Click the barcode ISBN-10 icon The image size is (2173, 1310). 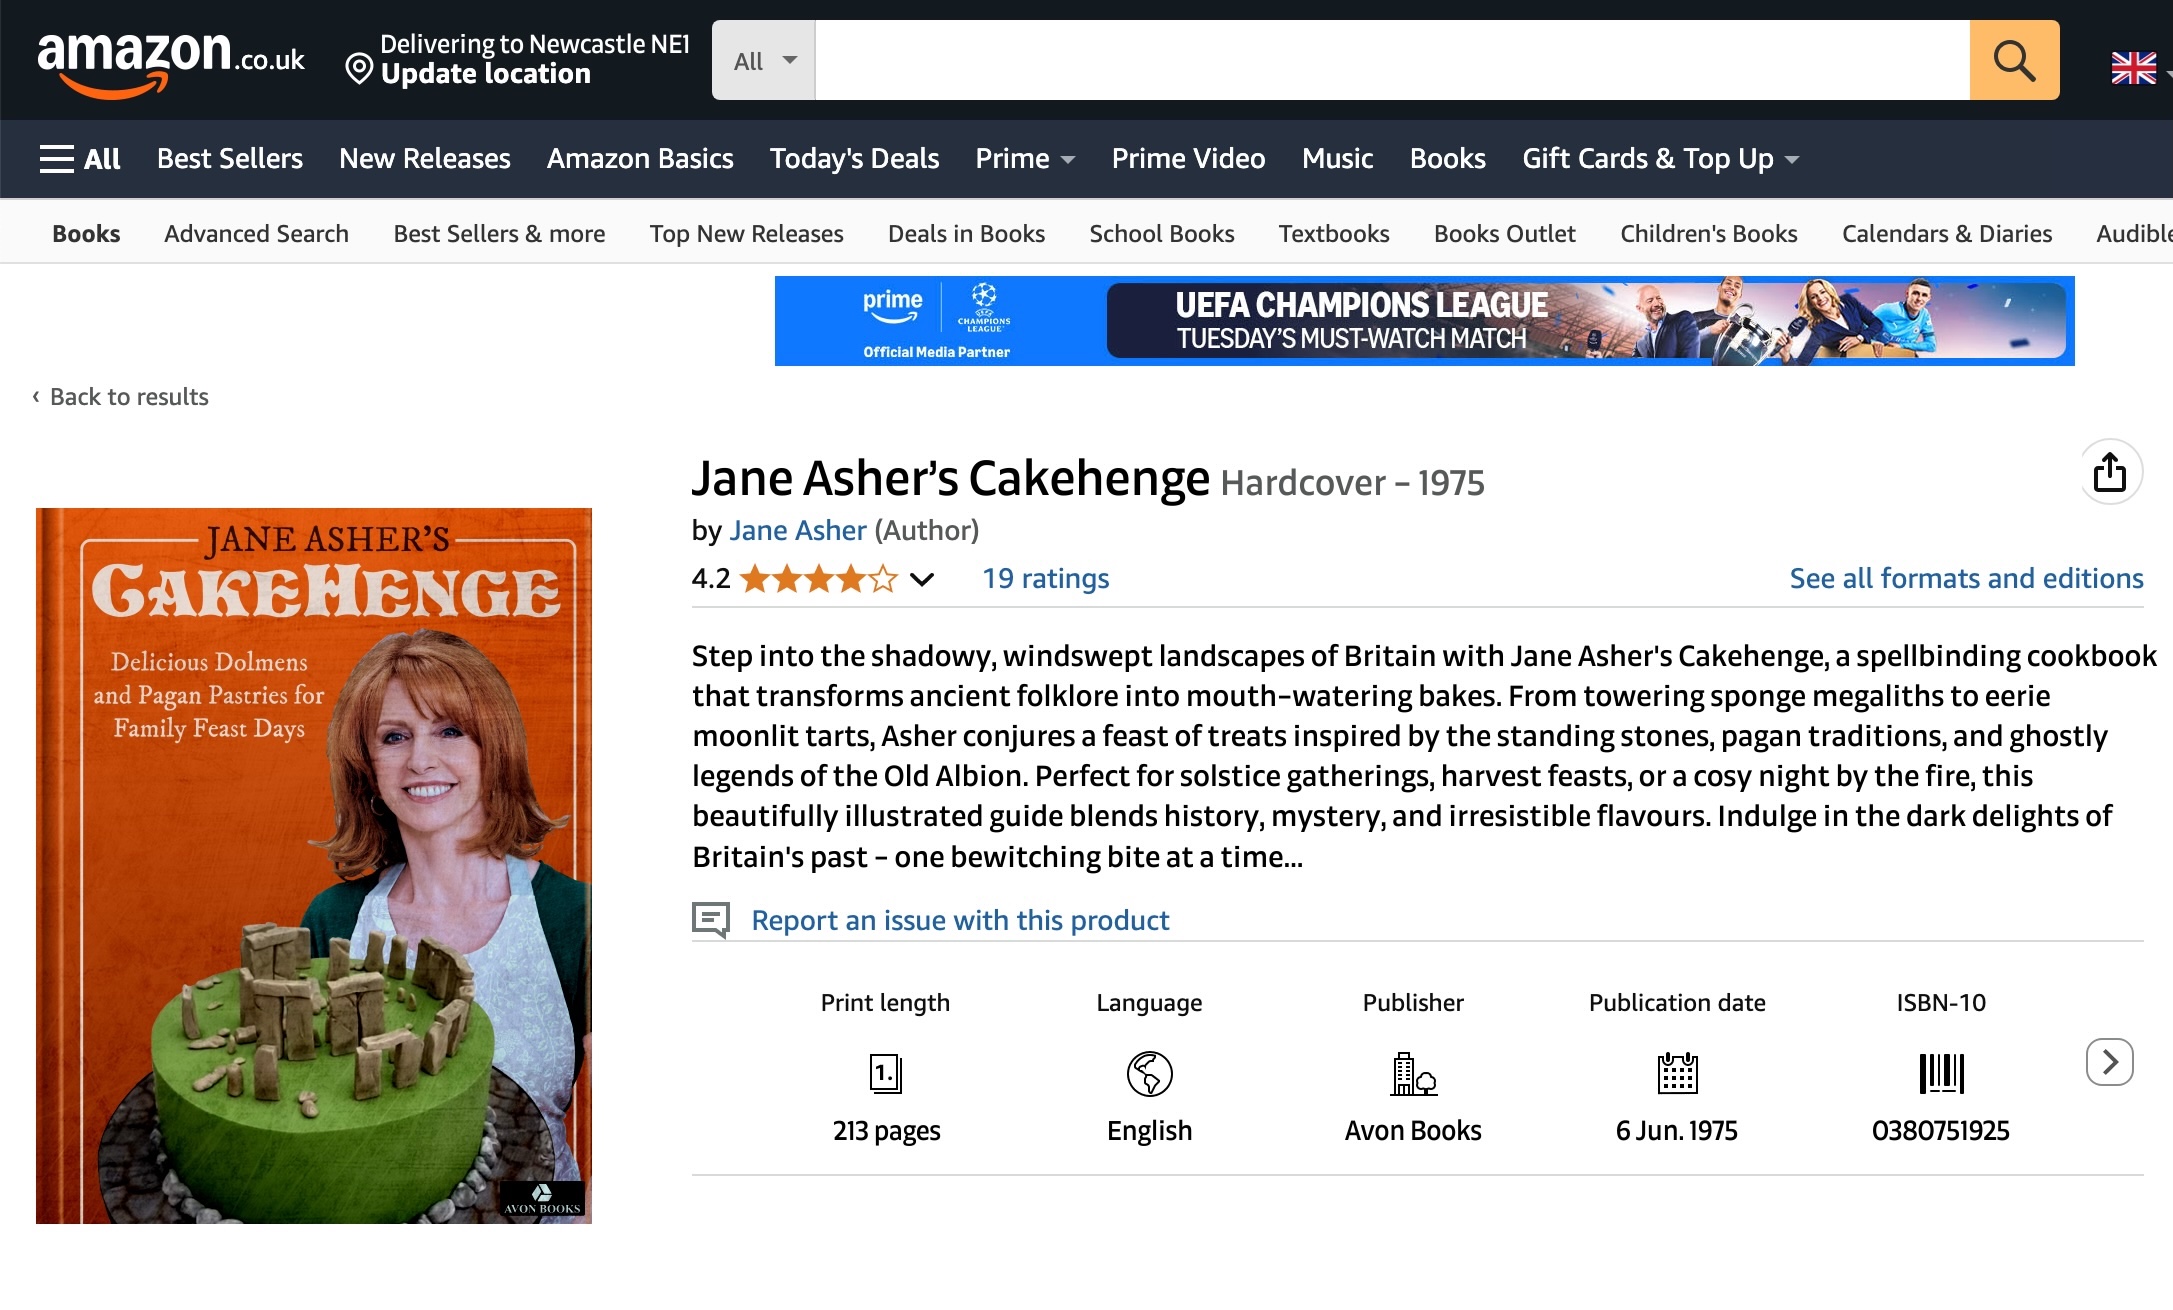pyautogui.click(x=1941, y=1073)
